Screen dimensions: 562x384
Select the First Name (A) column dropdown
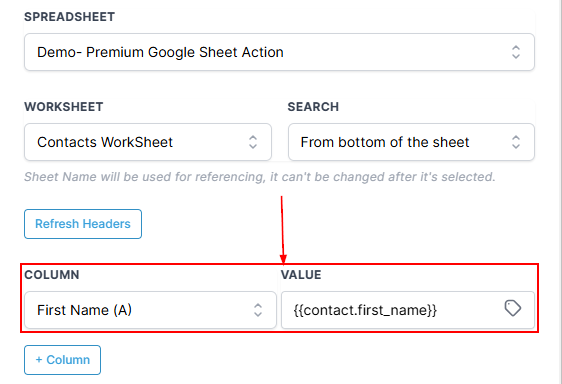pos(150,310)
